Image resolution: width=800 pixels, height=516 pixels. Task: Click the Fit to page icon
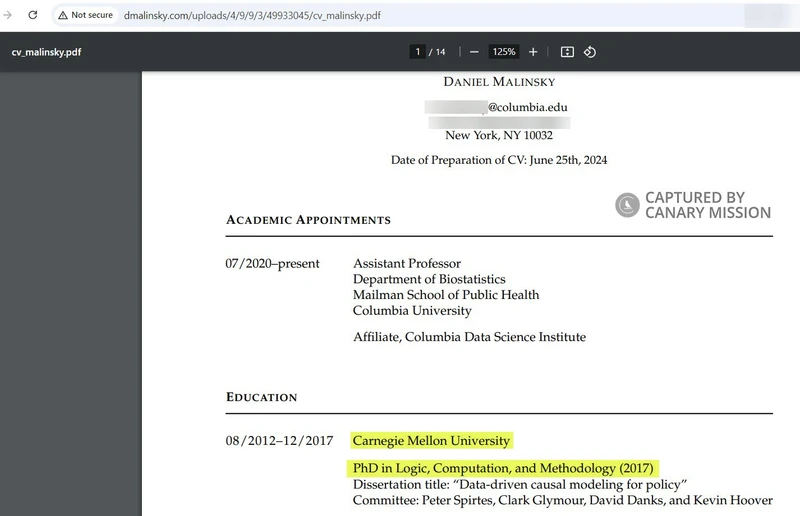click(567, 52)
